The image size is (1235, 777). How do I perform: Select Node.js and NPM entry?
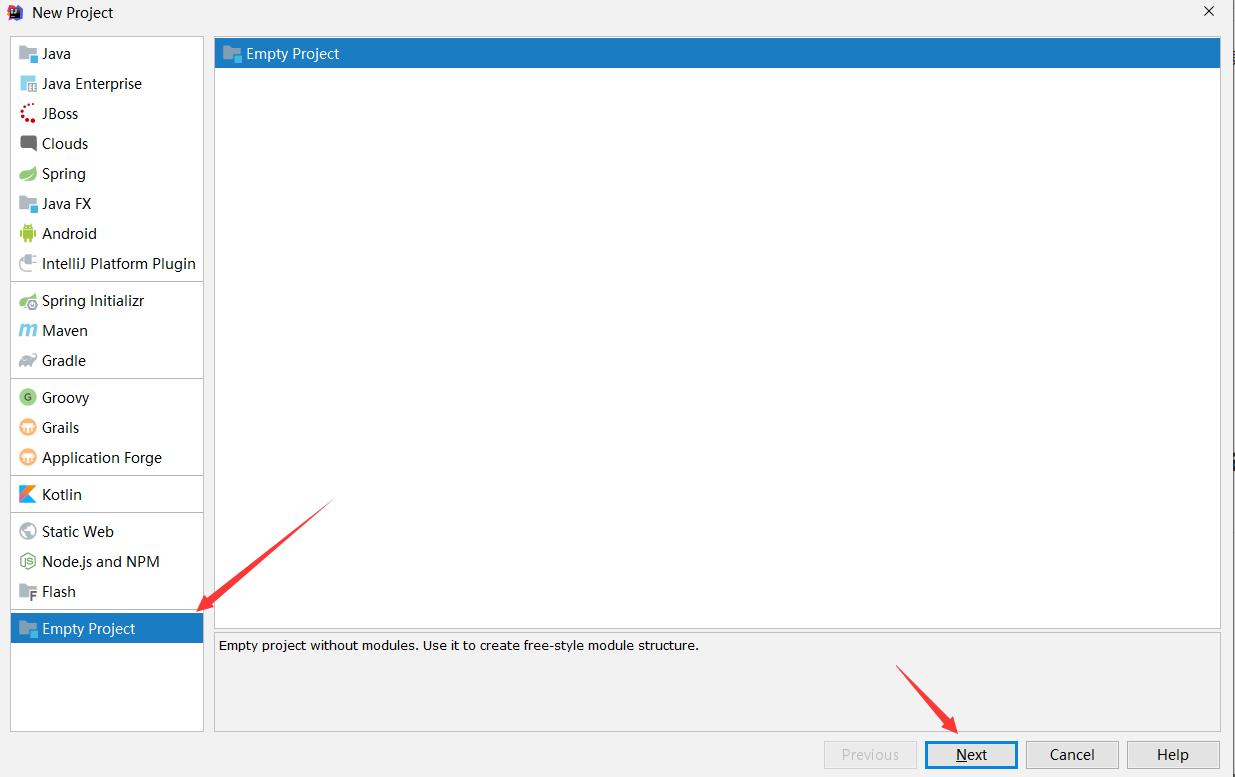(x=107, y=562)
